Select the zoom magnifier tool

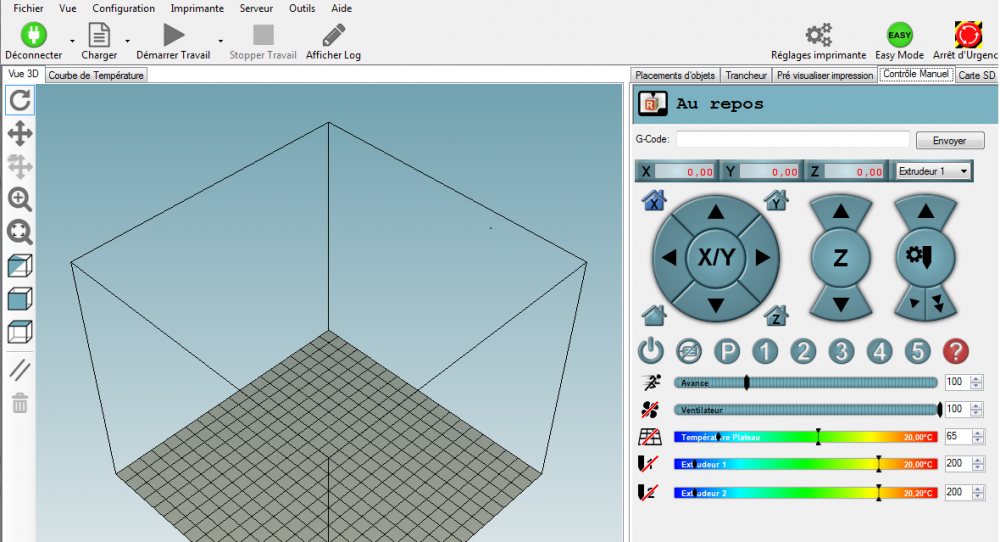(20, 200)
